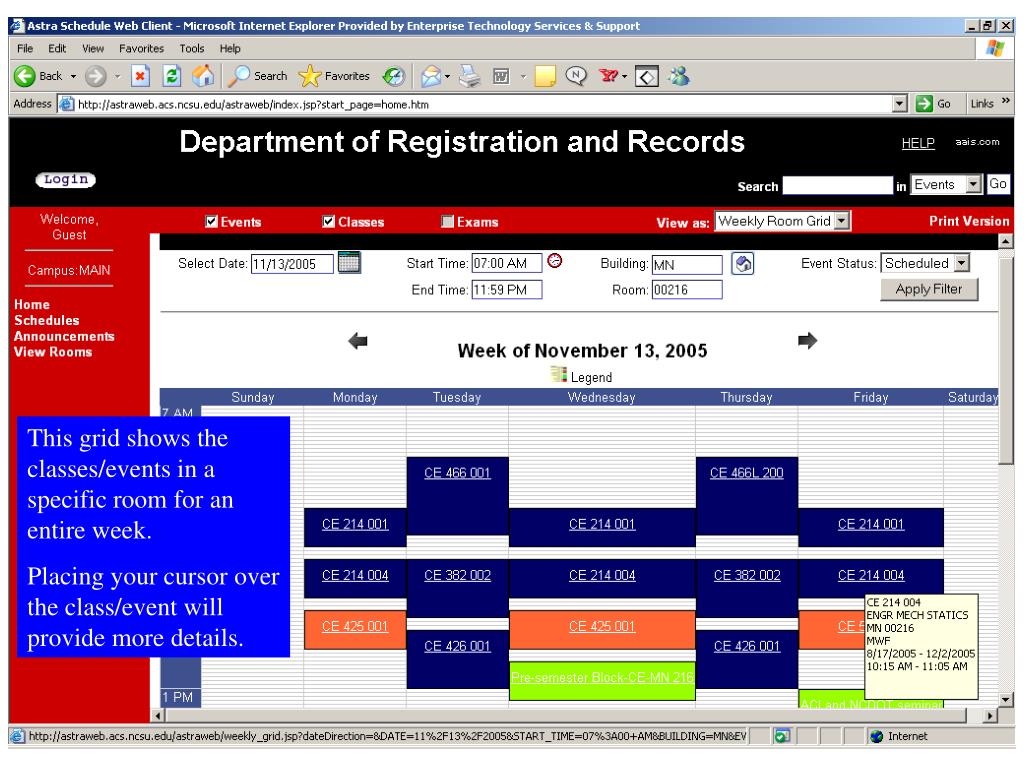Uncheck the Classes checkbox
This screenshot has height=768, width=1024.
(328, 221)
